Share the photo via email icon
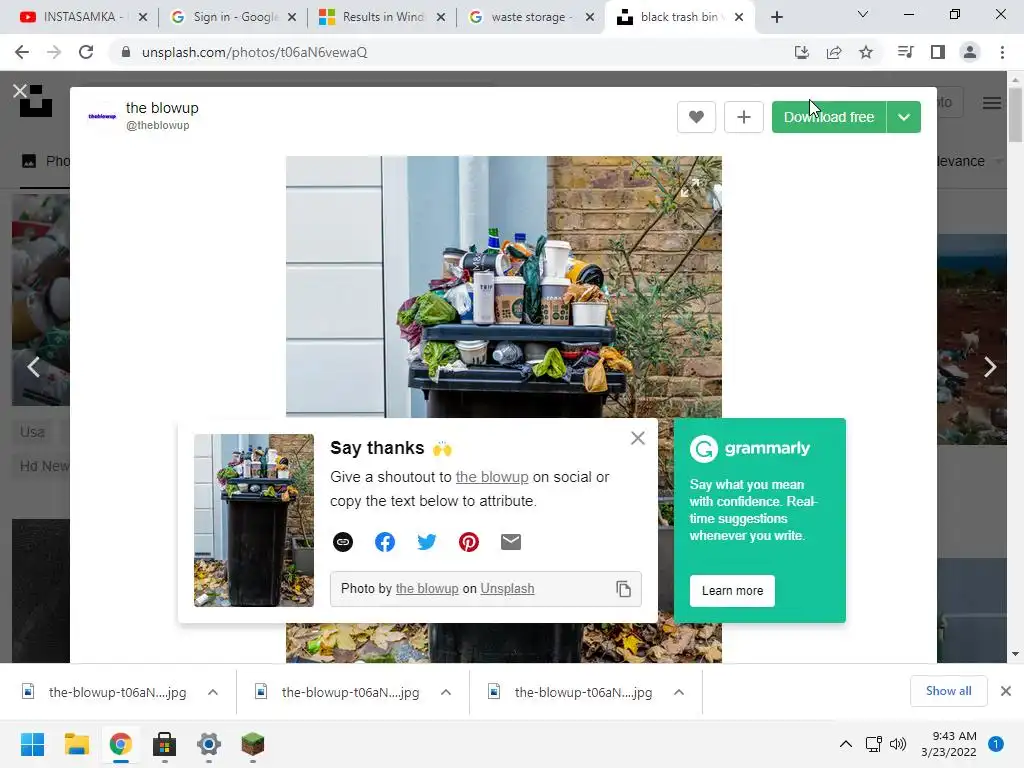The image size is (1024, 768). 511,542
